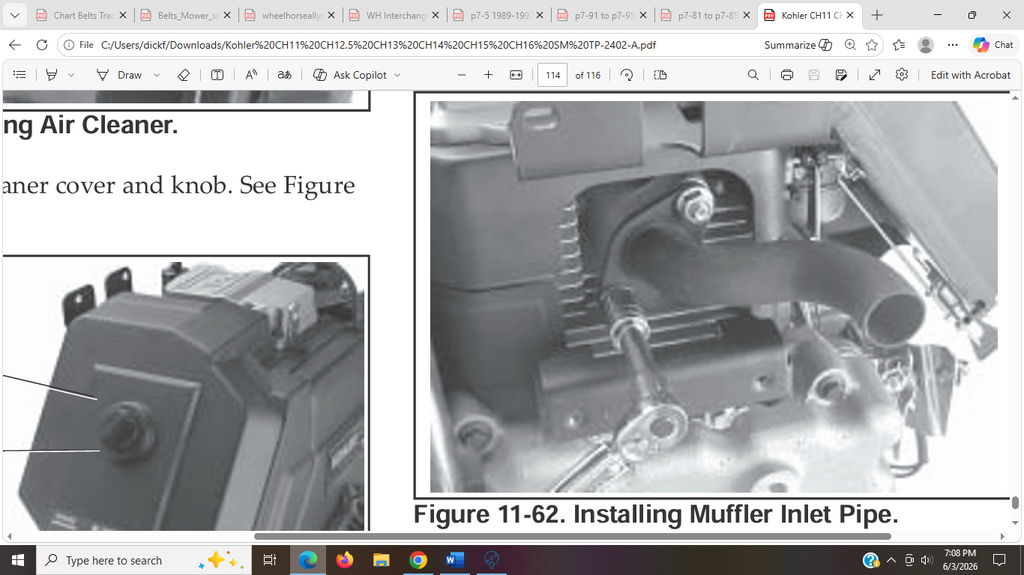
Task: Open Google Chrome from the taskbar
Action: pyautogui.click(x=418, y=560)
